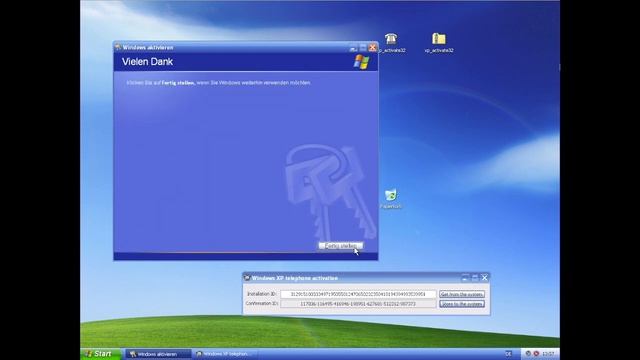Click the gray system tray icon
This screenshot has height=360, width=640.
528,353
